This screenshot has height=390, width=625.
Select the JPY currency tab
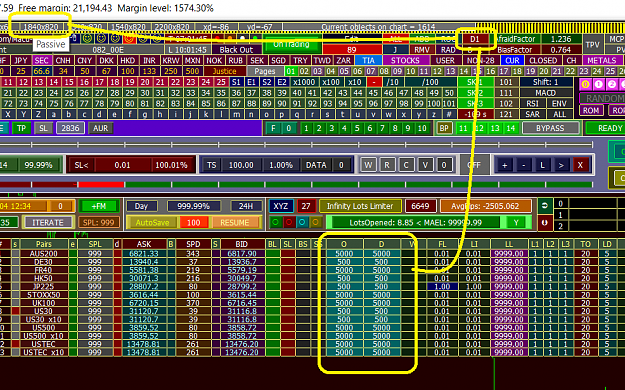(21, 60)
